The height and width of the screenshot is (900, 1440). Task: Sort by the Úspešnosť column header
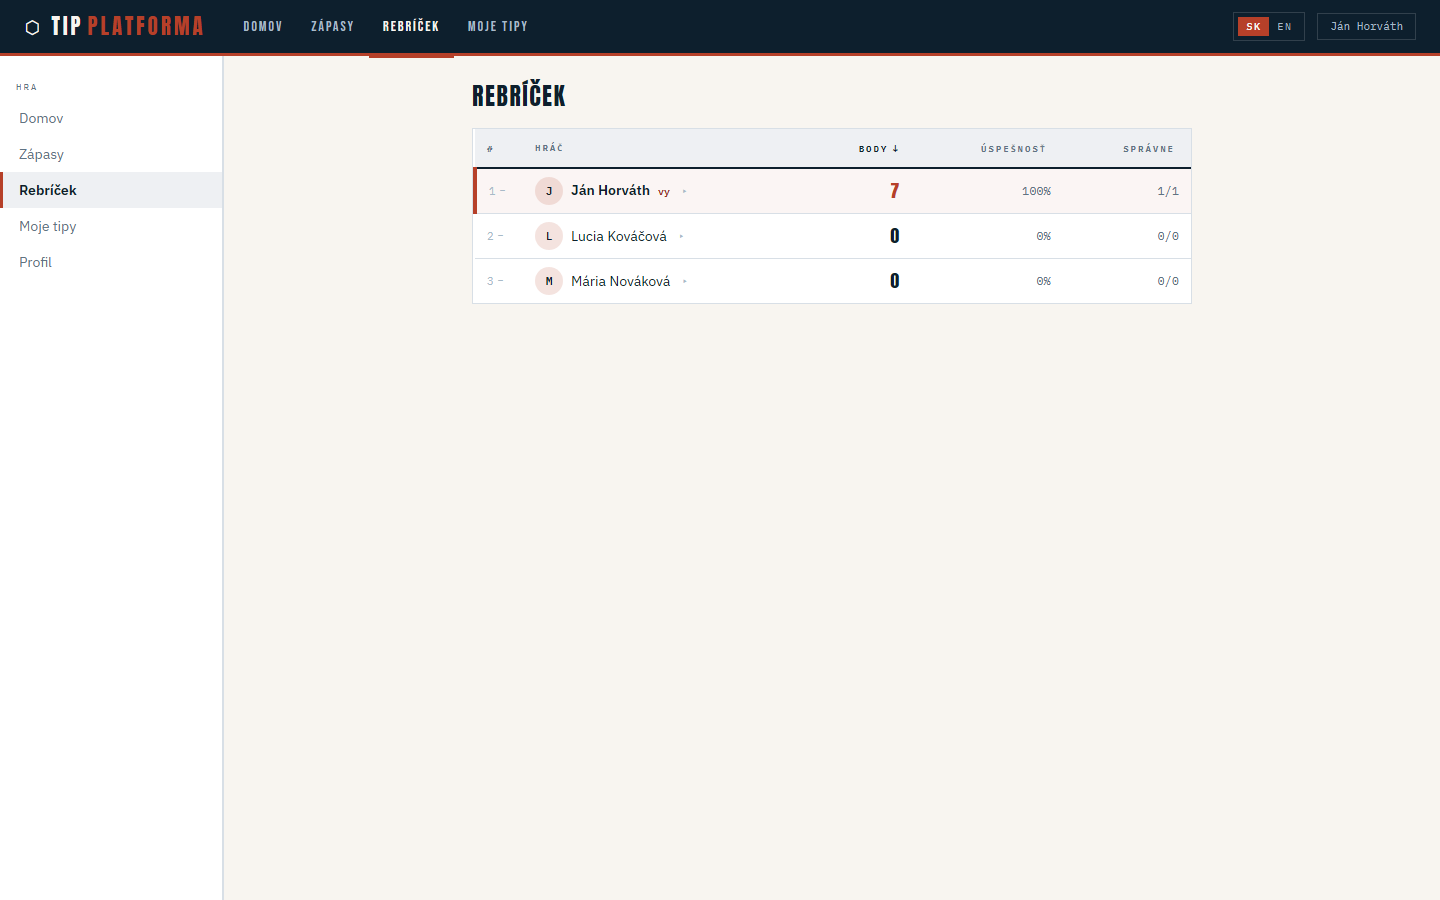coord(1012,149)
